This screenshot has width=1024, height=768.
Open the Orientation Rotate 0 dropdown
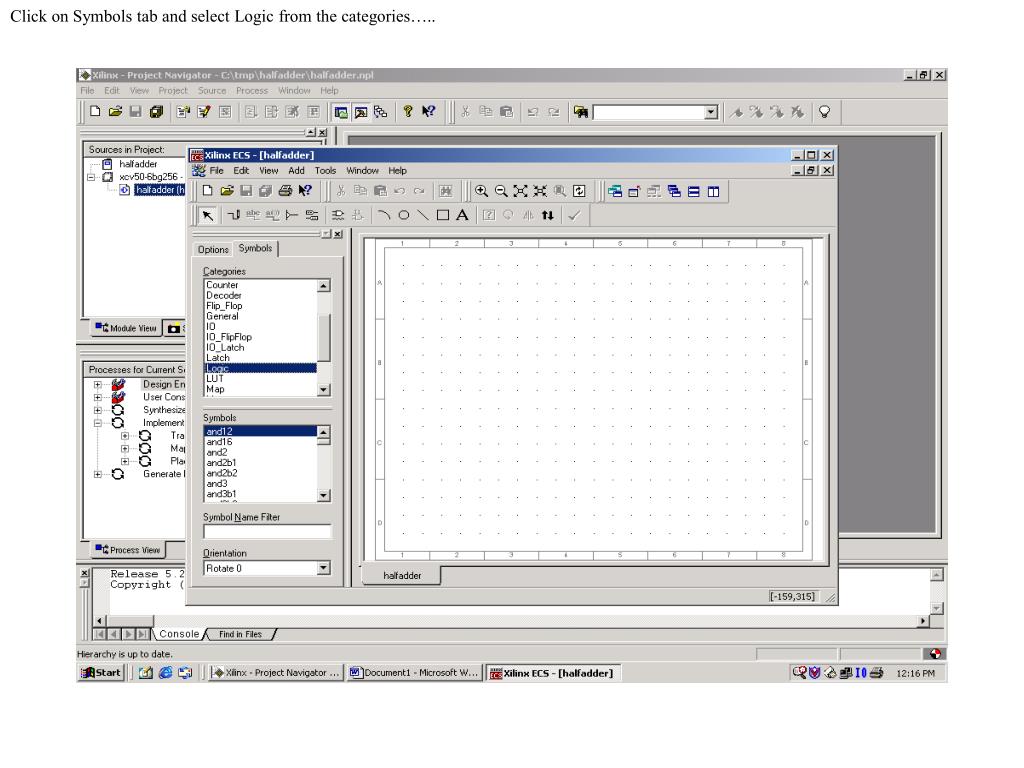[x=324, y=568]
